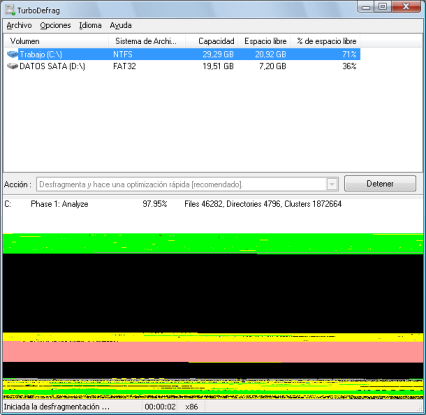The width and height of the screenshot is (426, 415).
Task: Click the 20,92 GB free space cell
Action: (270, 54)
